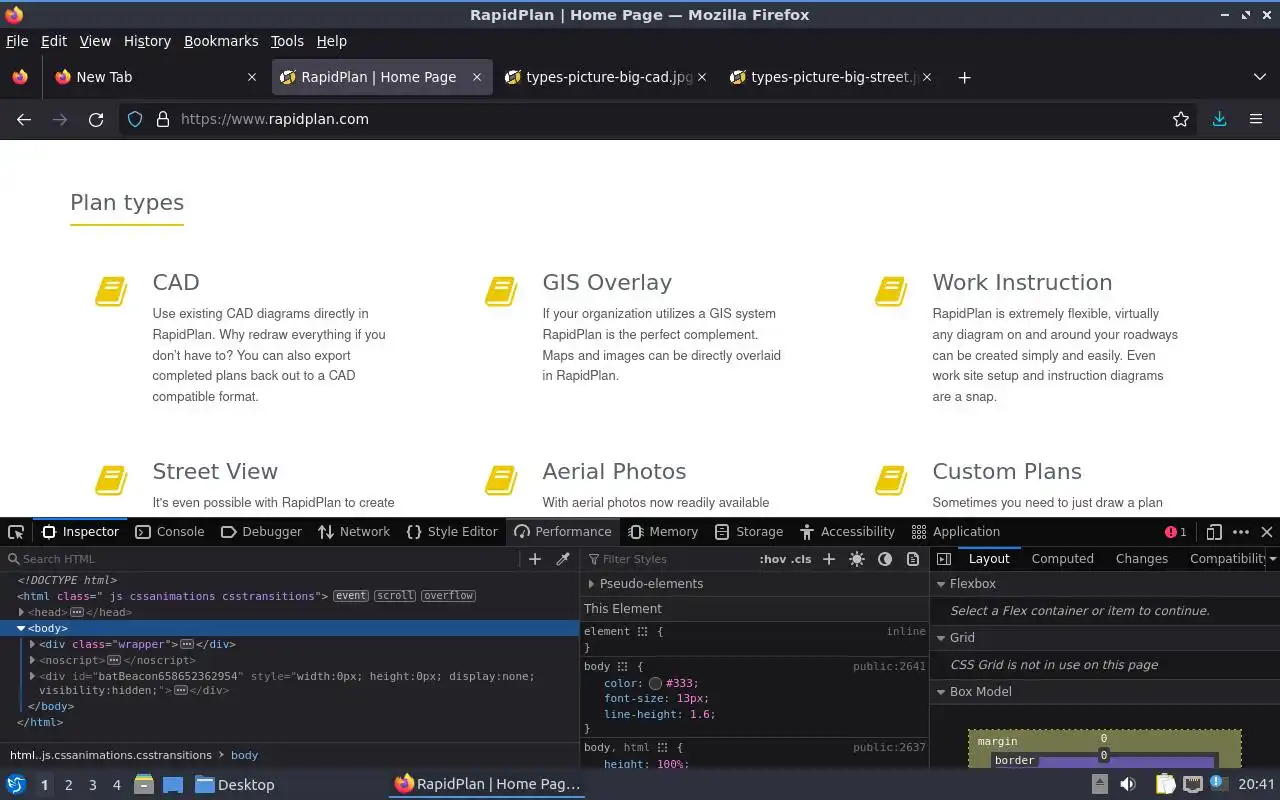Adjust volume from system tray
1280x800 pixels.
tap(1128, 784)
